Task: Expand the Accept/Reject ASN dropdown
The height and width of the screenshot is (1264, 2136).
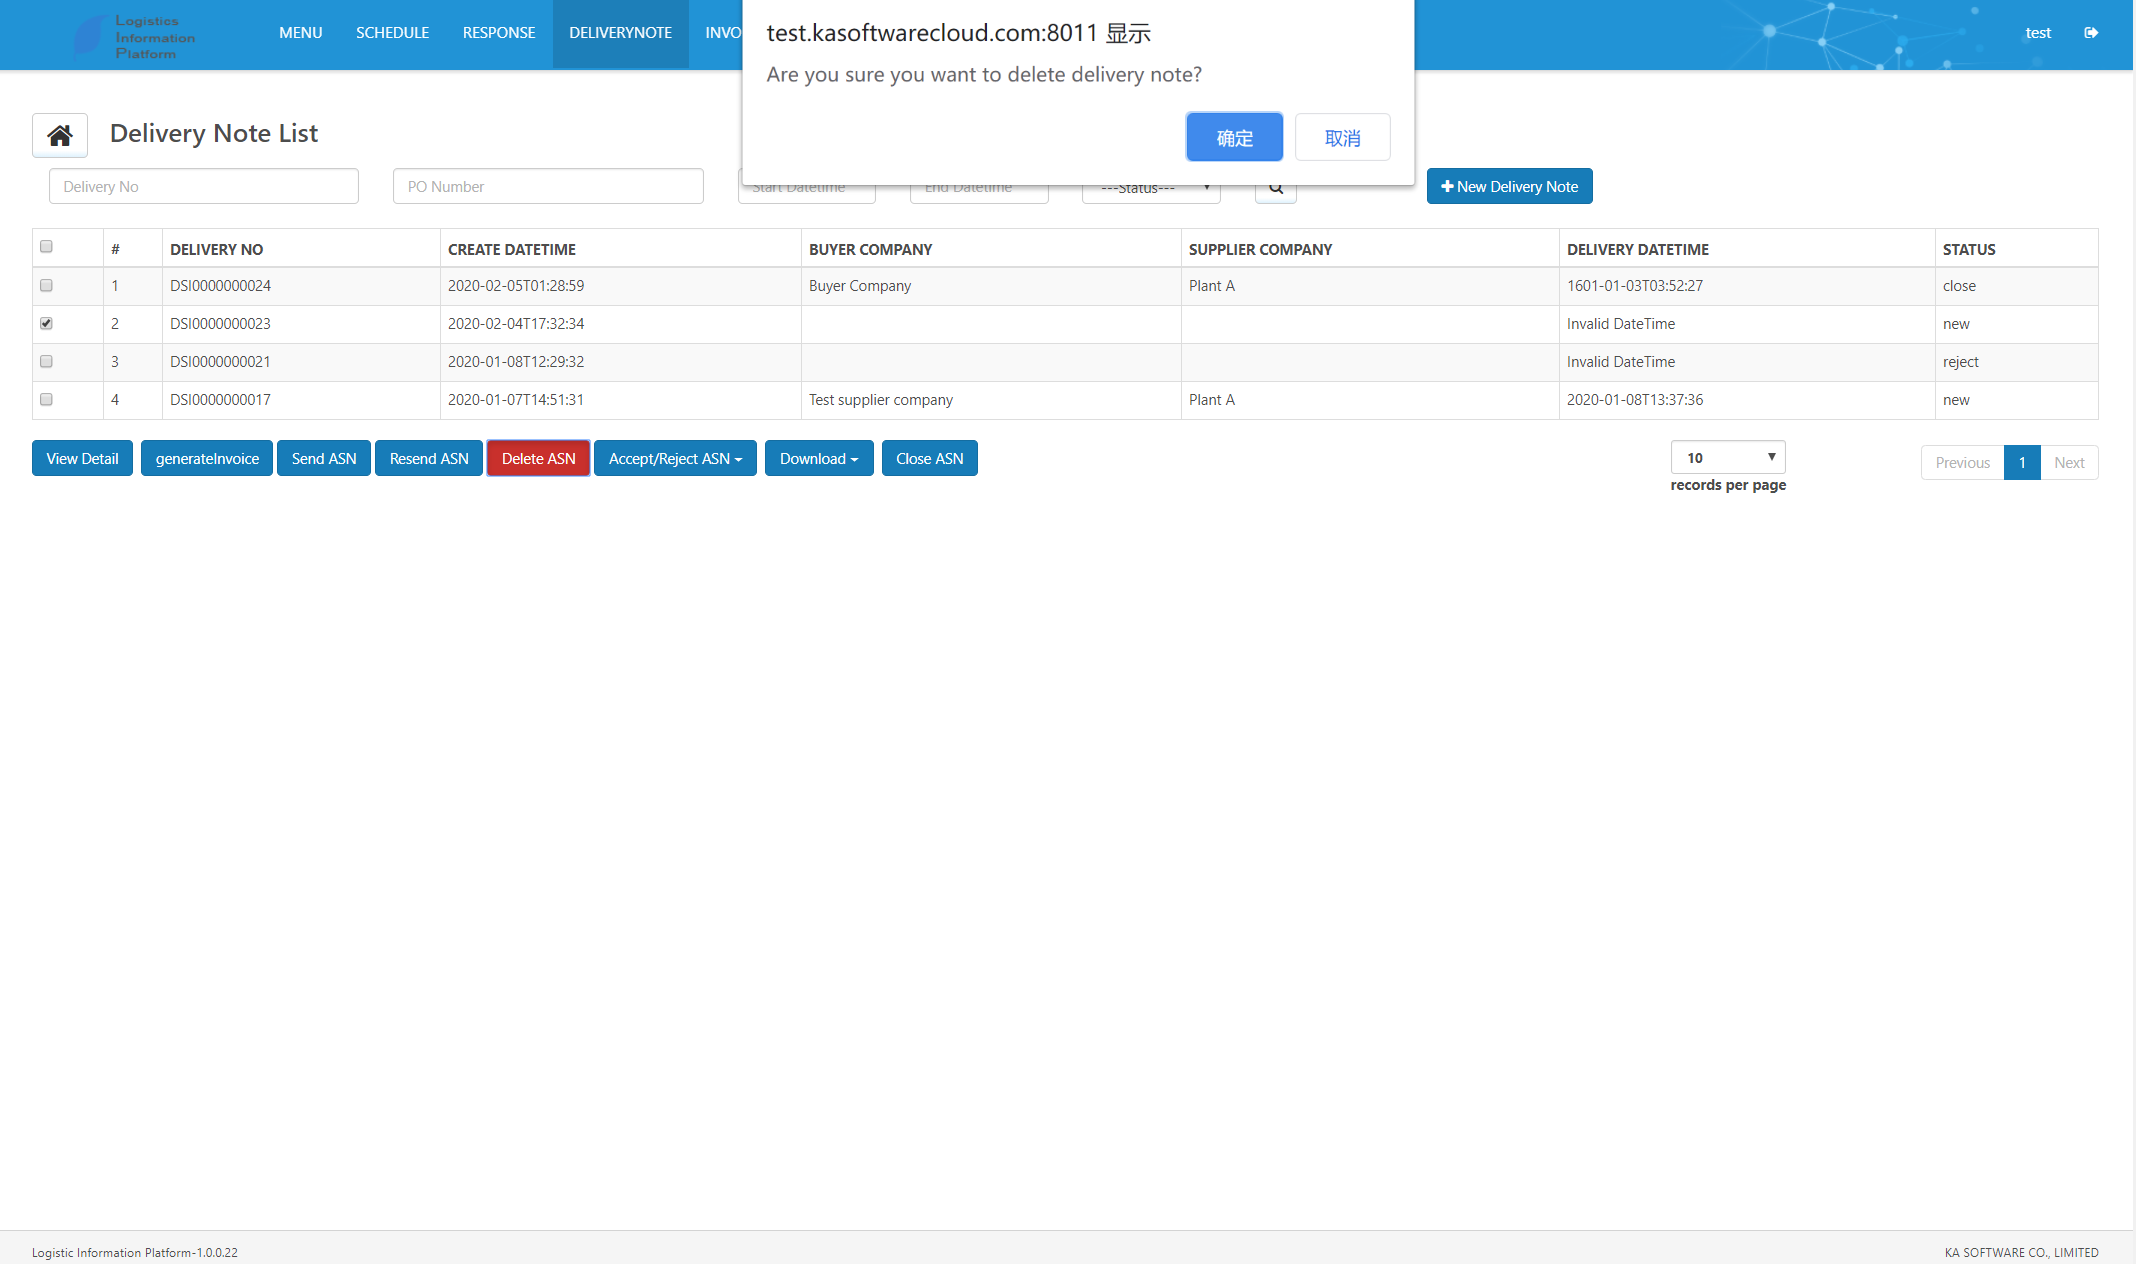Action: pyautogui.click(x=675, y=458)
